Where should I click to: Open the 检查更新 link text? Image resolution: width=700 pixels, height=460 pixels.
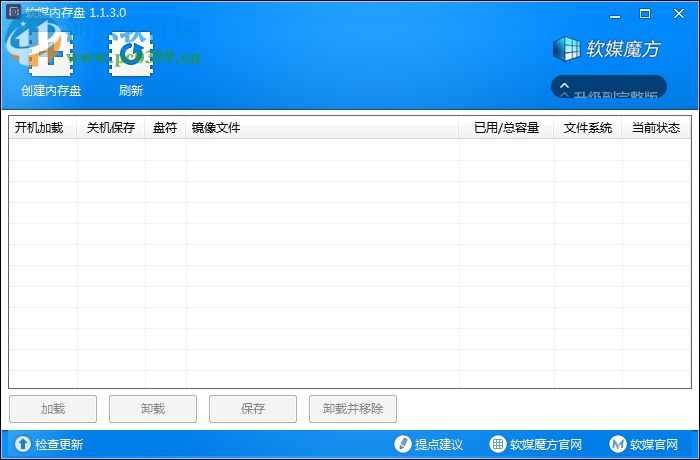pos(59,444)
